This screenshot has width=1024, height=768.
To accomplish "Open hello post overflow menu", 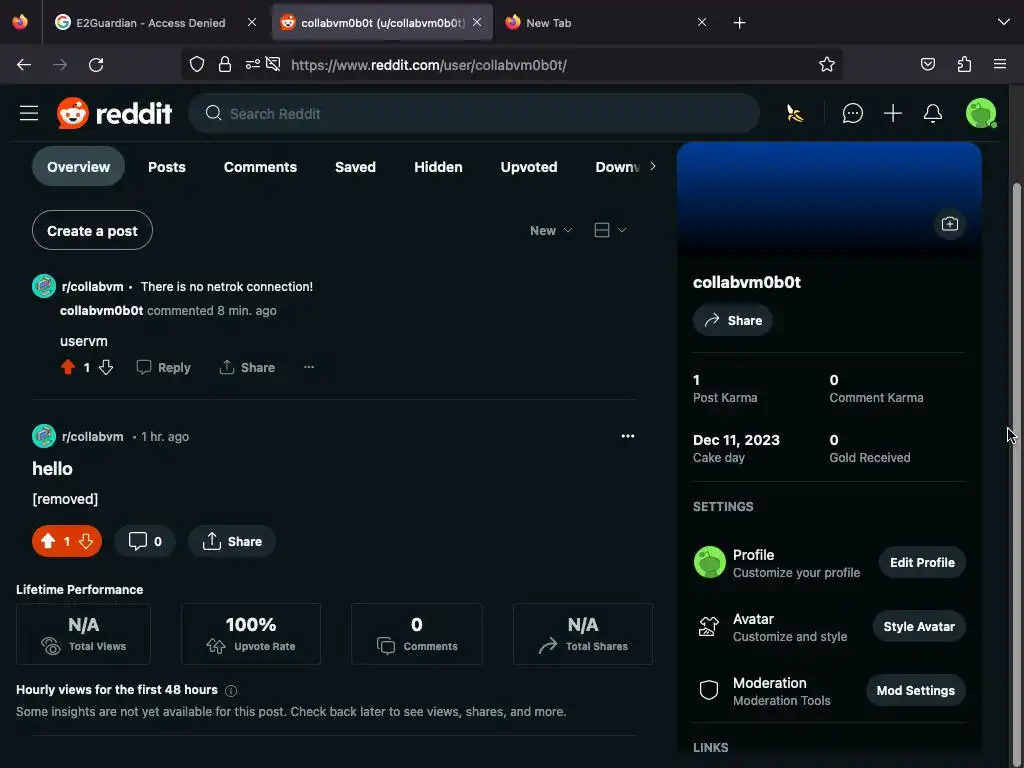I will point(628,436).
